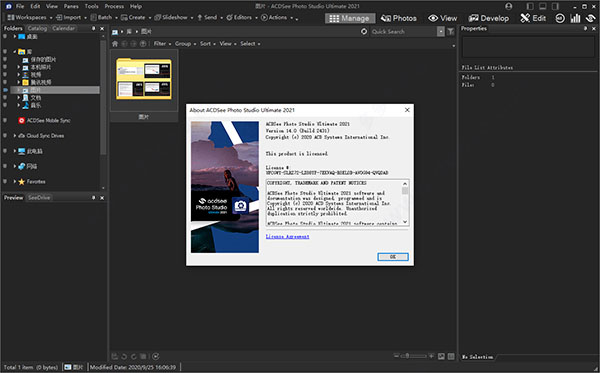Click the zoom-in plus beside thumbnail slider
Viewport: 600px width, 373px height.
coord(431,356)
